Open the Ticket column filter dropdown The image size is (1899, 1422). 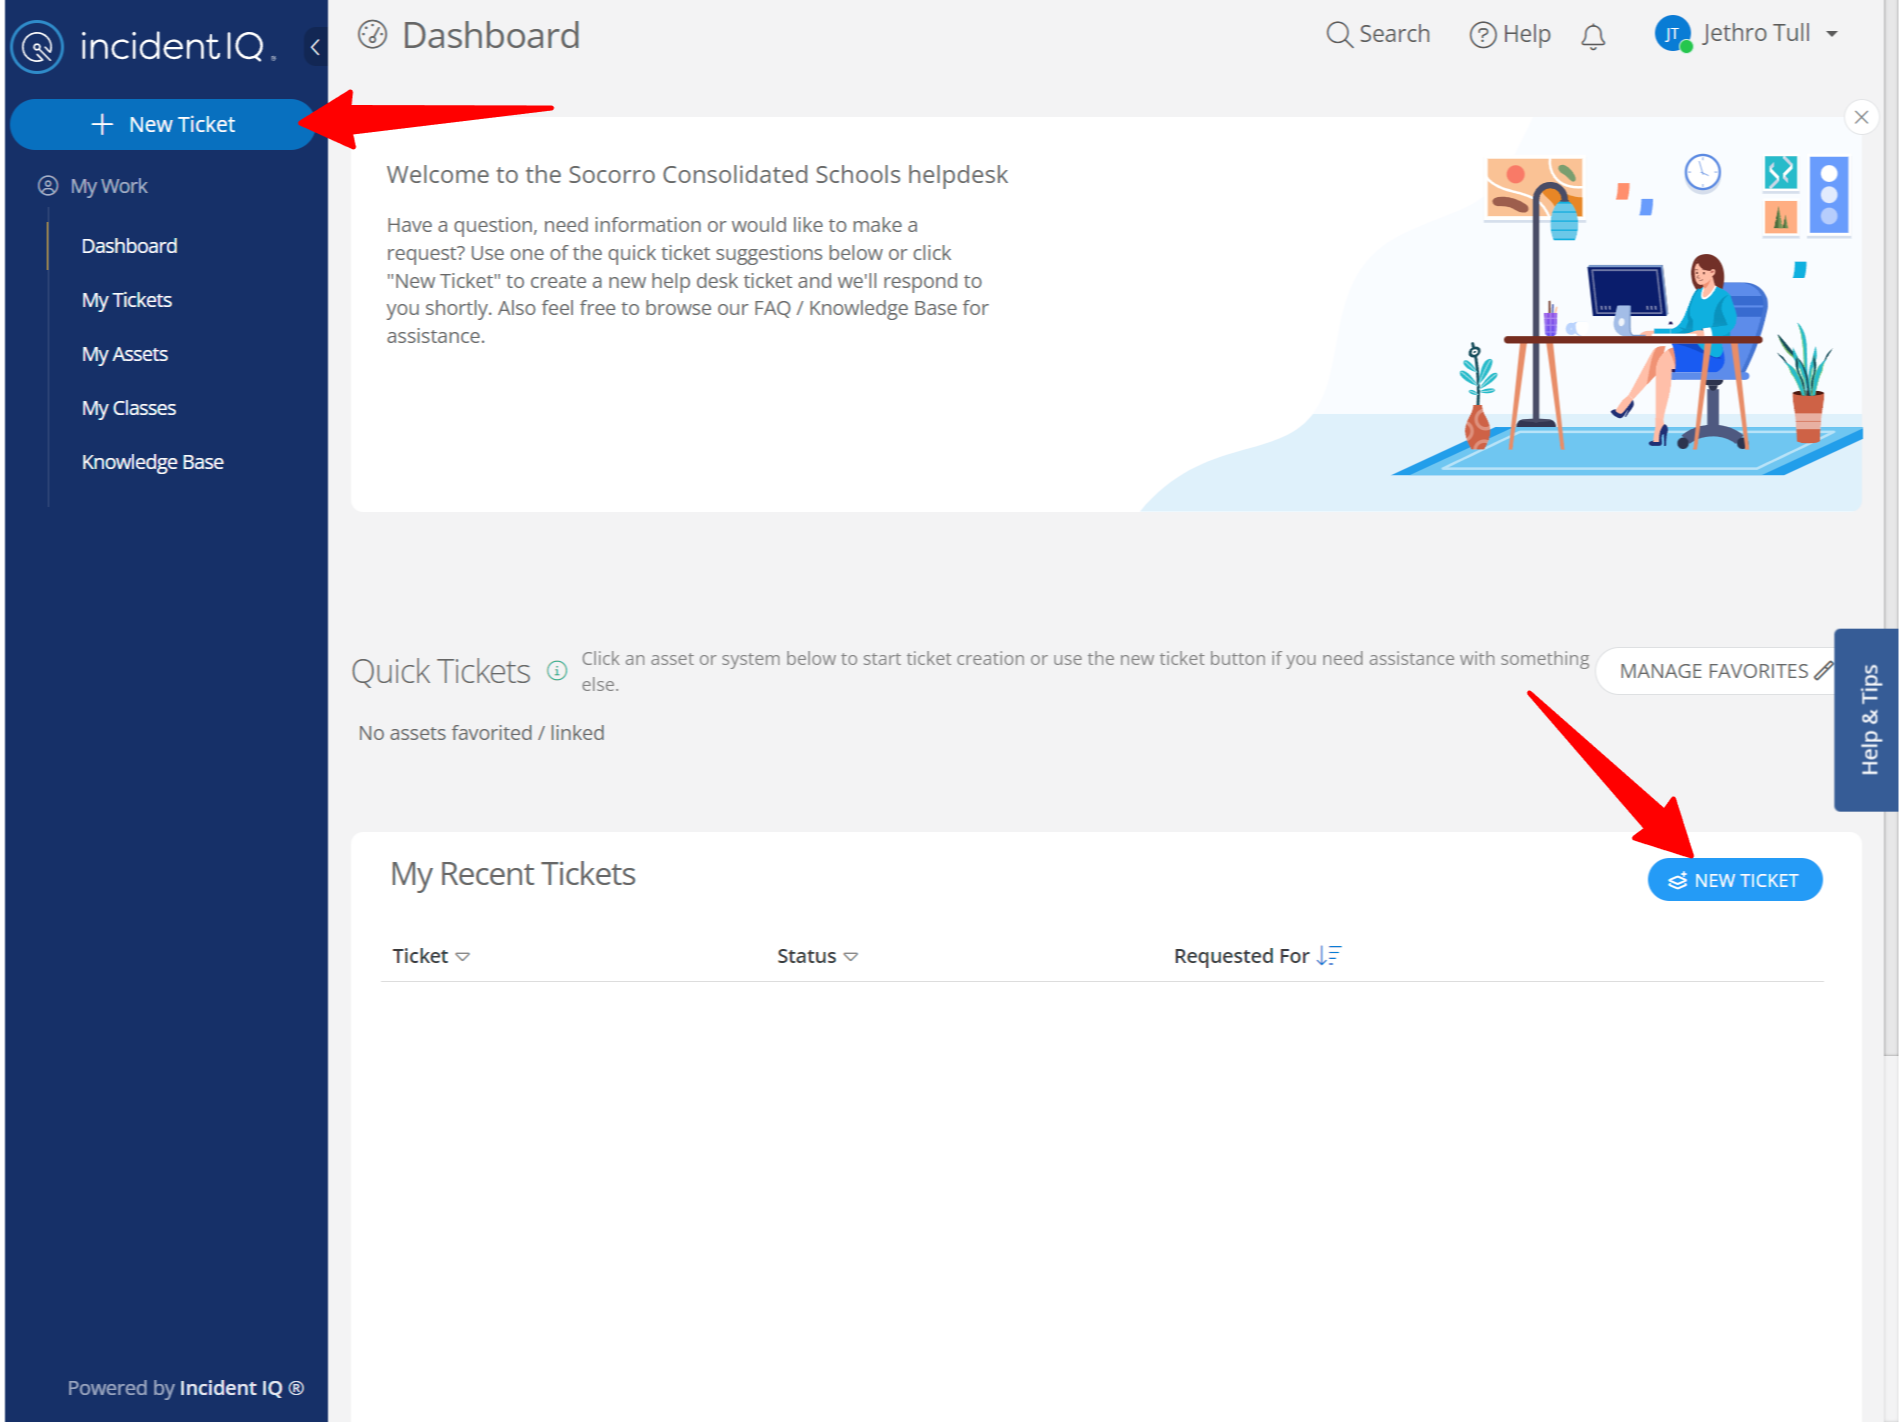click(463, 957)
